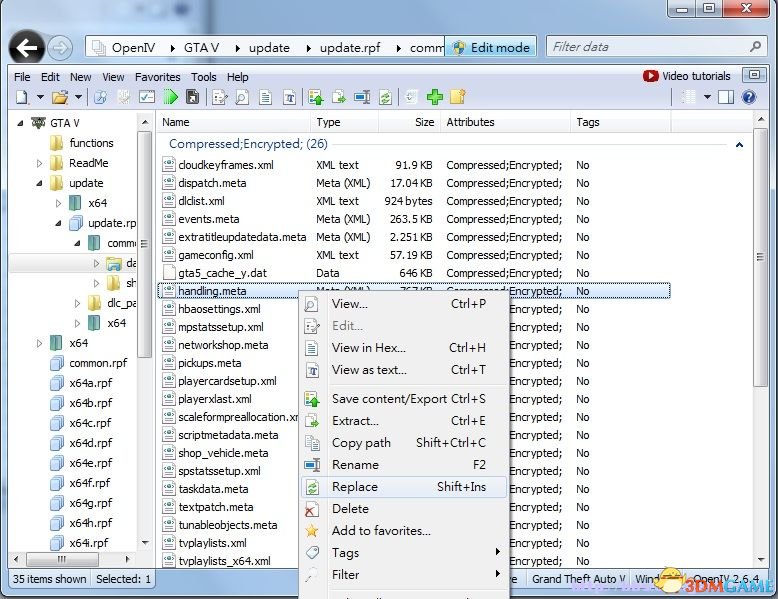This screenshot has width=778, height=599.
Task: Click the Back navigation arrow
Action: (27, 48)
